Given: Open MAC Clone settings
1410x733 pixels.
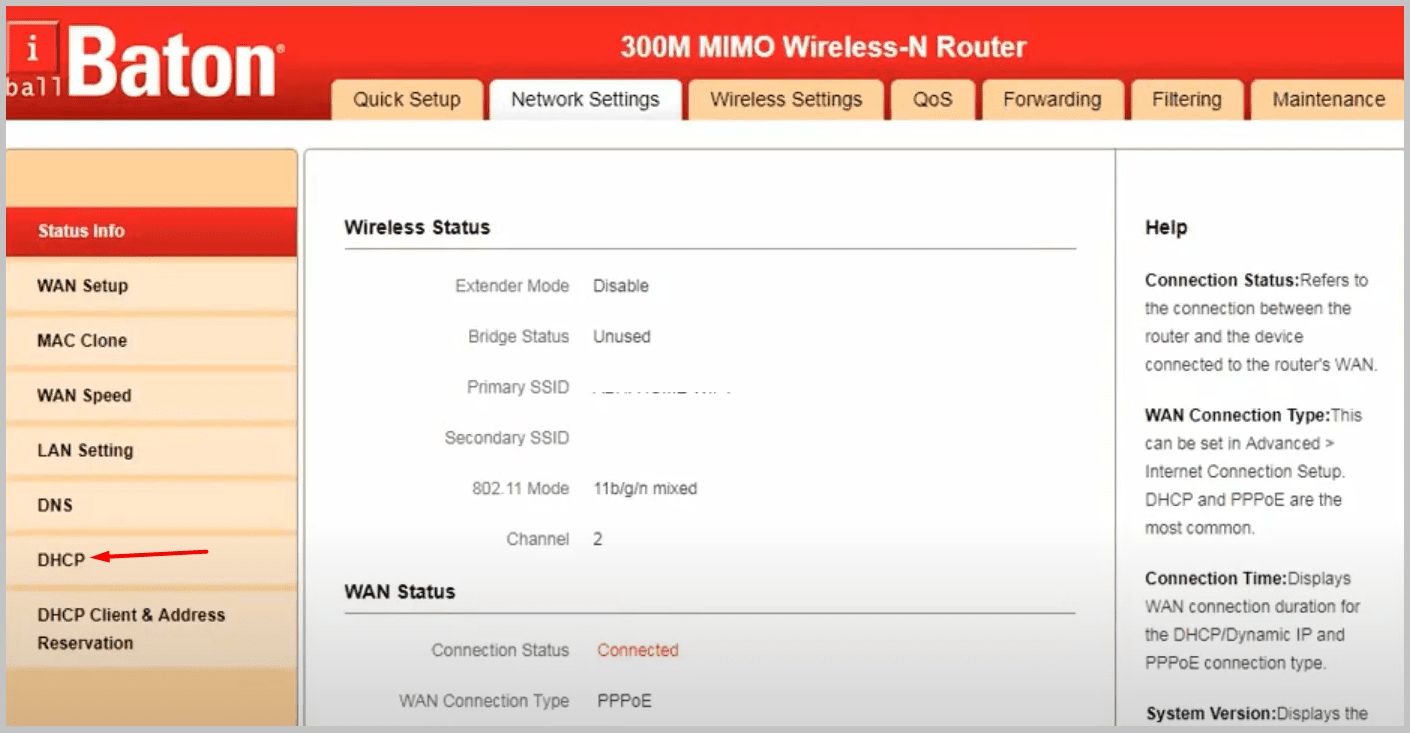Looking at the screenshot, I should click(x=83, y=341).
